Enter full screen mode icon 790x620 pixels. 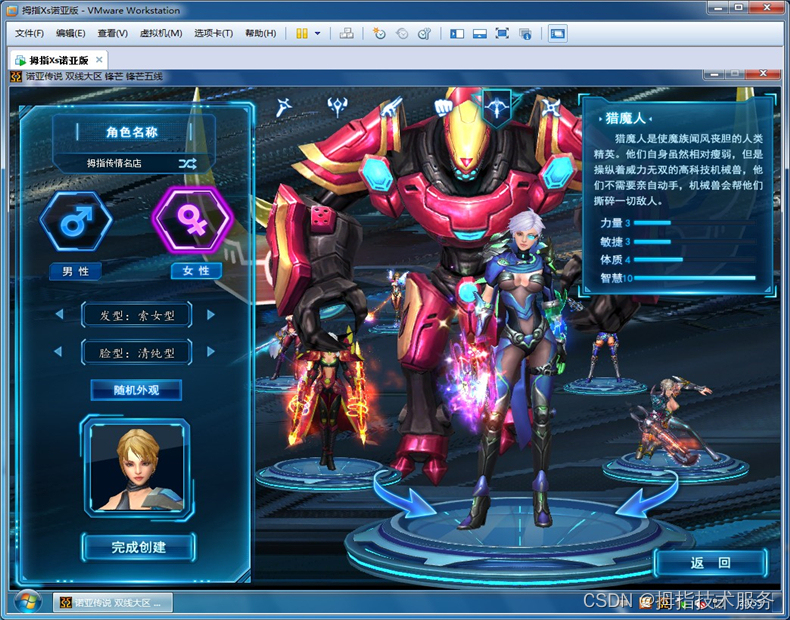coord(502,34)
